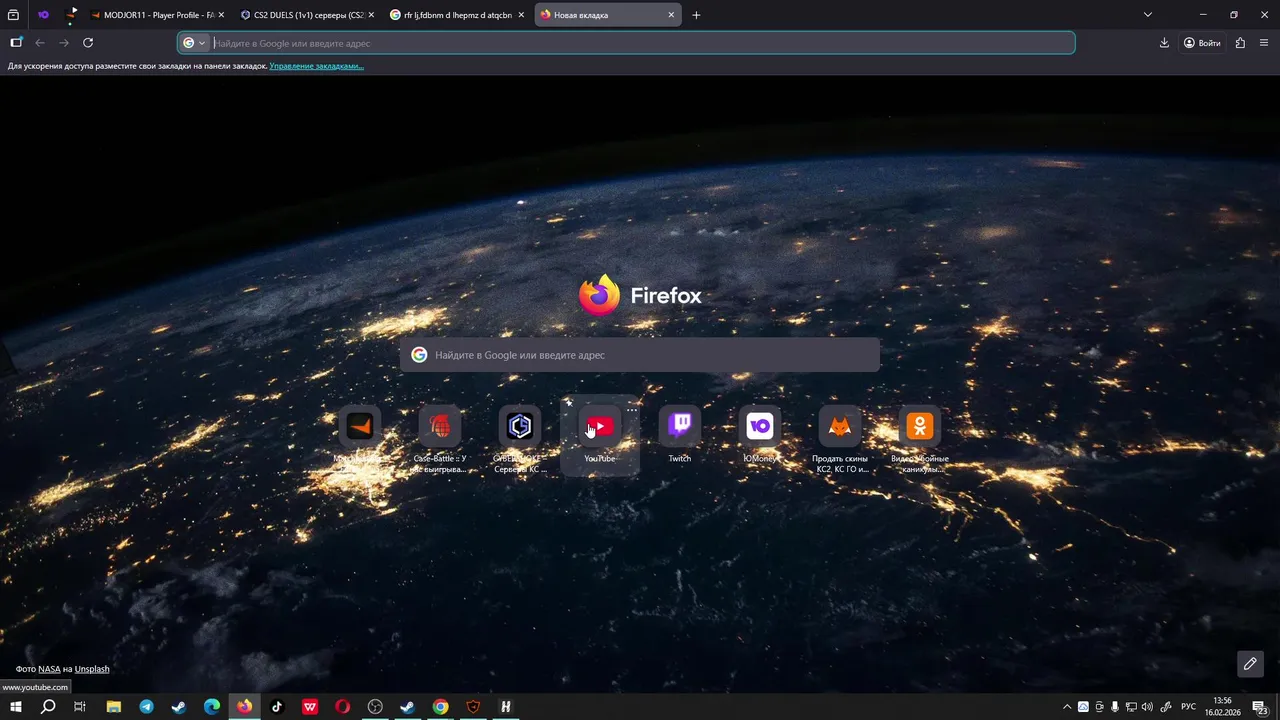Screen dimensions: 1280x720
Task: Click the pencil customize-page button
Action: [1250, 663]
